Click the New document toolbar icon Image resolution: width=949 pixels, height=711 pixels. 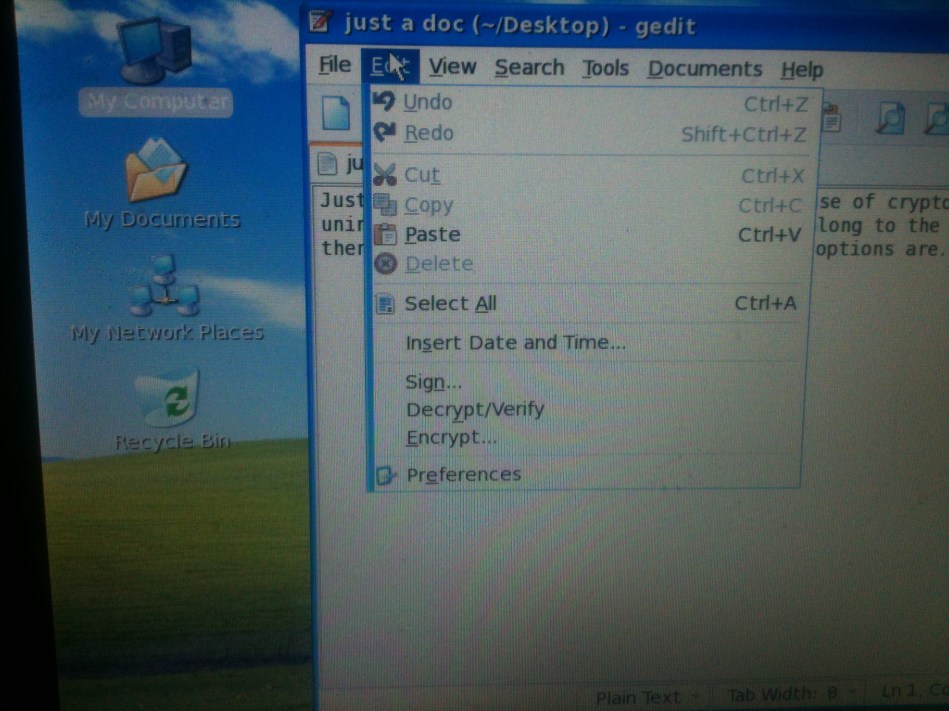(336, 115)
